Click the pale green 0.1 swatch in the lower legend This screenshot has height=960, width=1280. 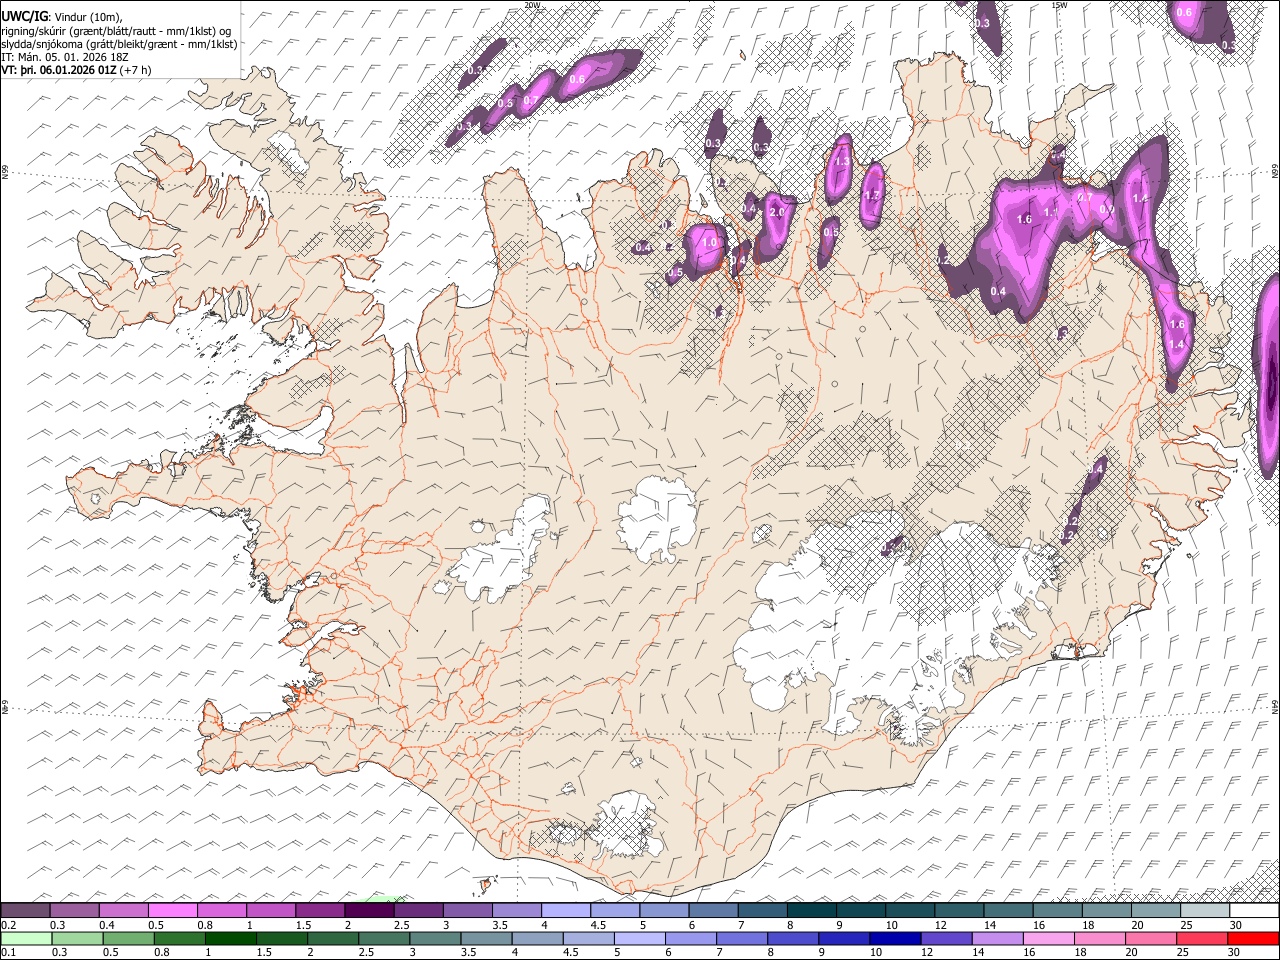point(26,938)
